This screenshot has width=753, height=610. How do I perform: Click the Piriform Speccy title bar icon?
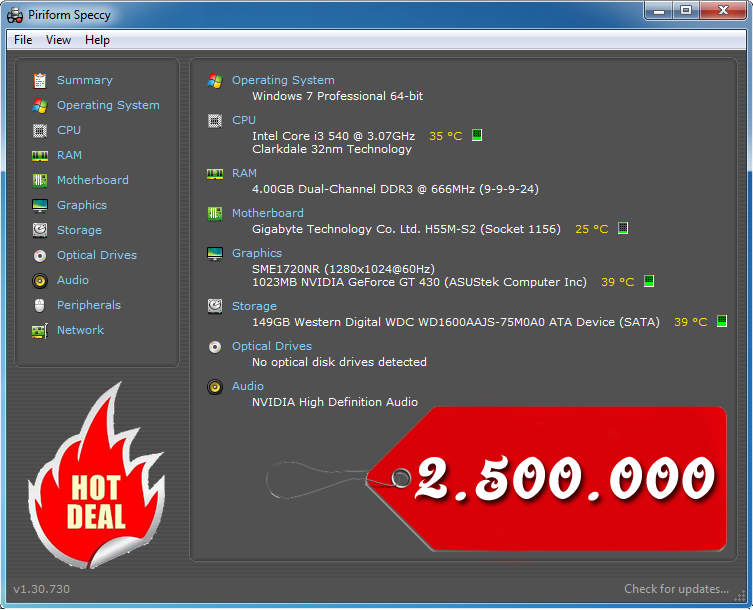pyautogui.click(x=15, y=15)
